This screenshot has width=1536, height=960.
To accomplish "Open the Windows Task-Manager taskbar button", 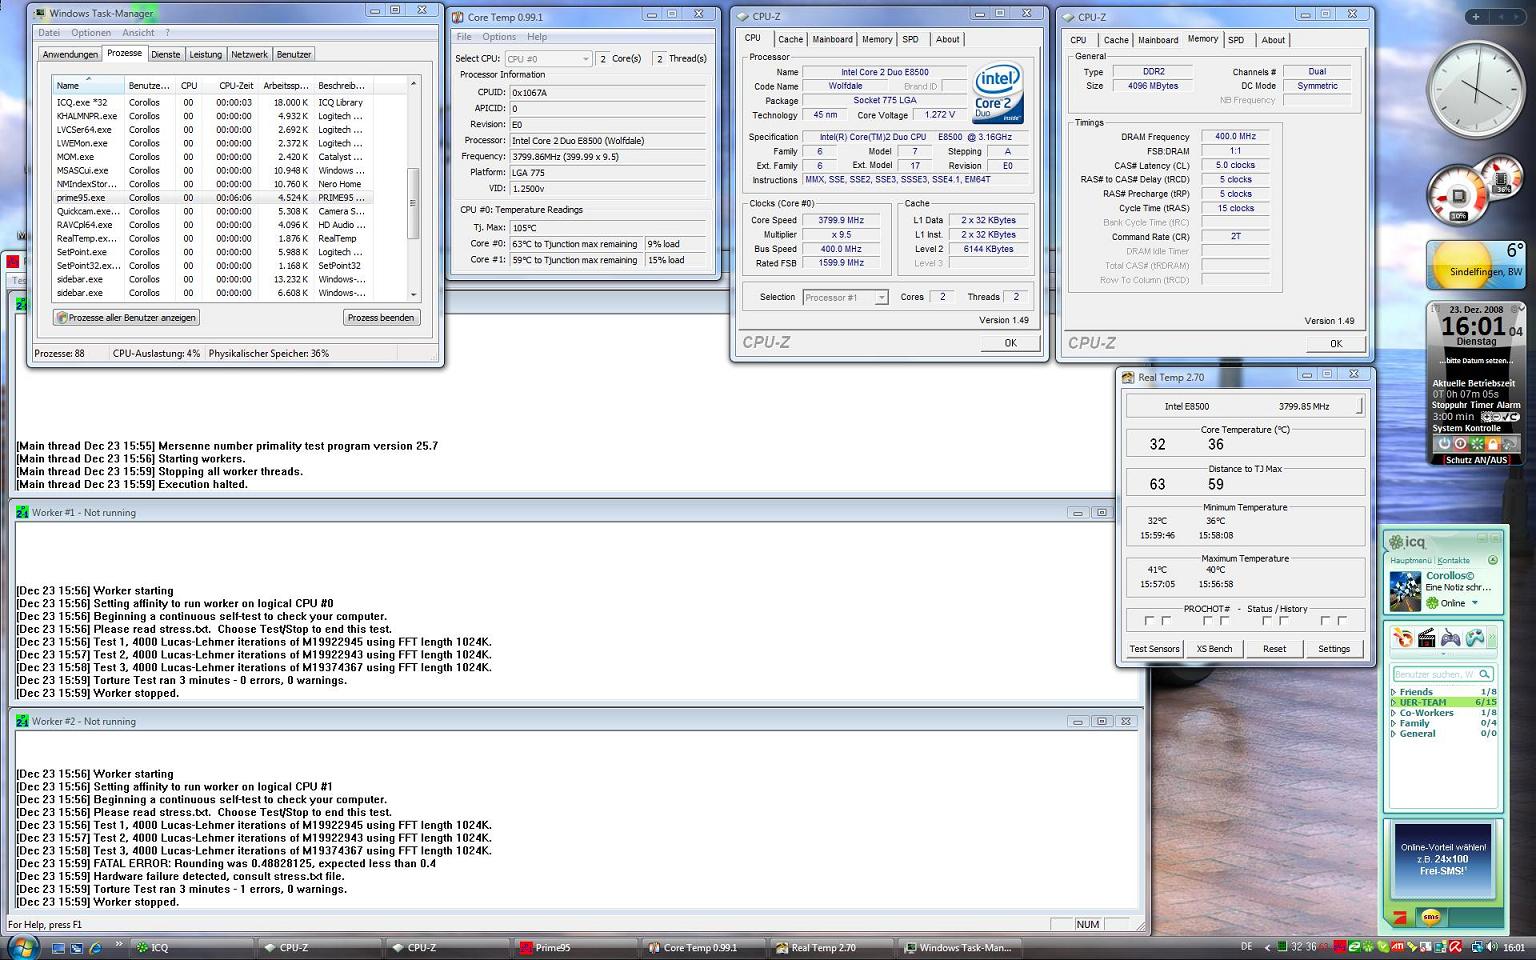I will pos(961,947).
